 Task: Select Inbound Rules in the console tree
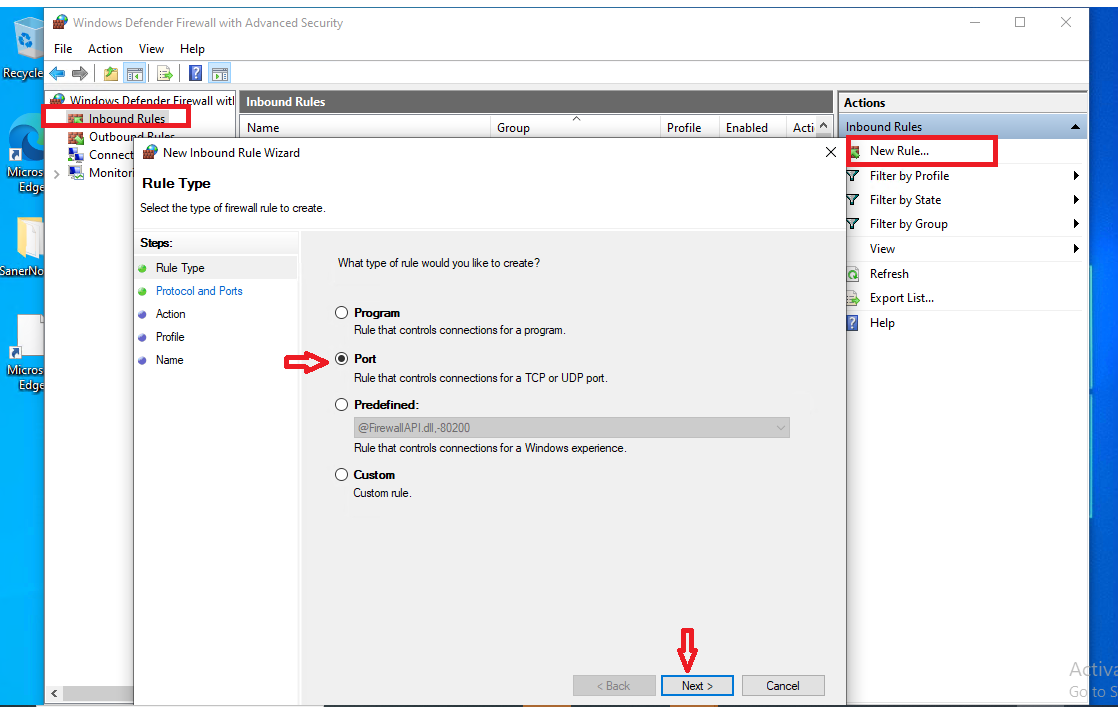pyautogui.click(x=127, y=118)
